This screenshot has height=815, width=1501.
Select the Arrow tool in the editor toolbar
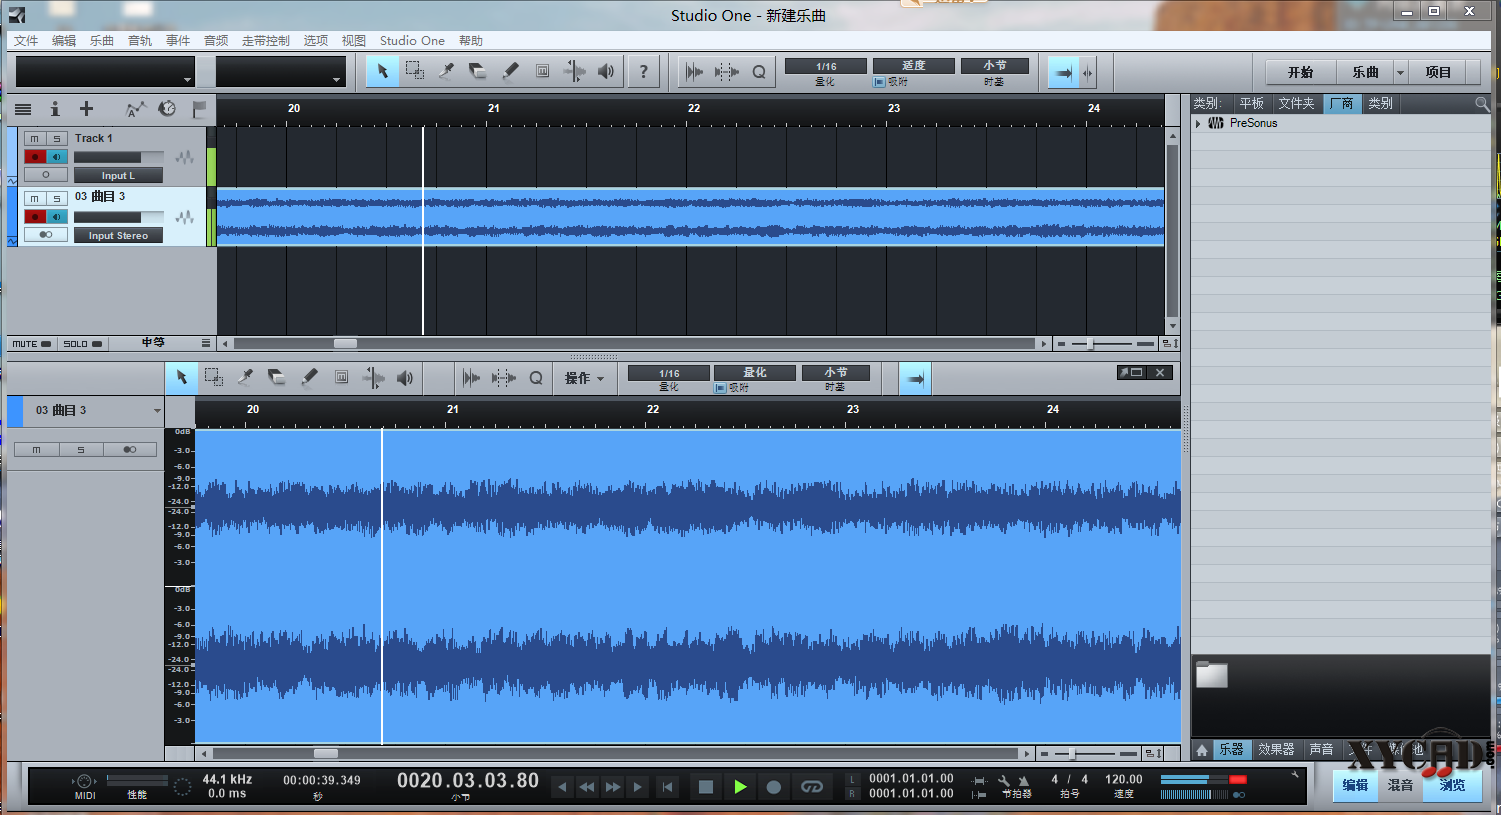click(181, 377)
